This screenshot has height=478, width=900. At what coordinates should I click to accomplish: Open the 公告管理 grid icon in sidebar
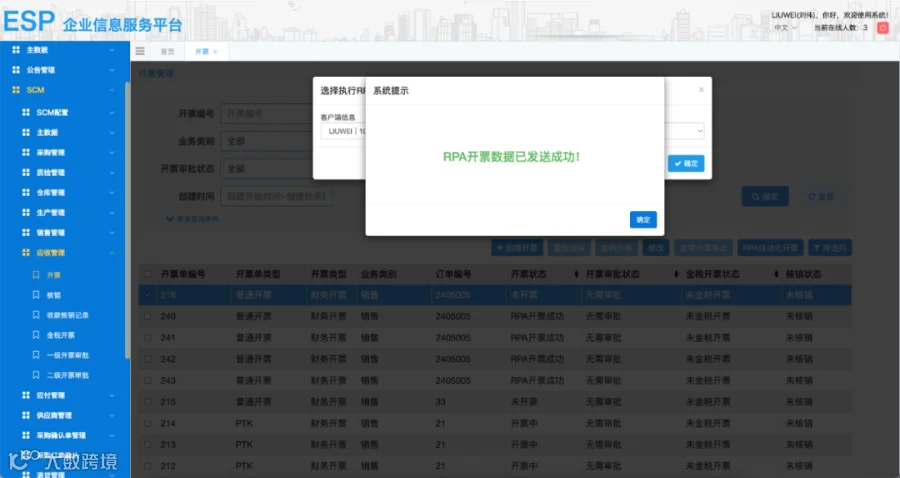pyautogui.click(x=16, y=70)
